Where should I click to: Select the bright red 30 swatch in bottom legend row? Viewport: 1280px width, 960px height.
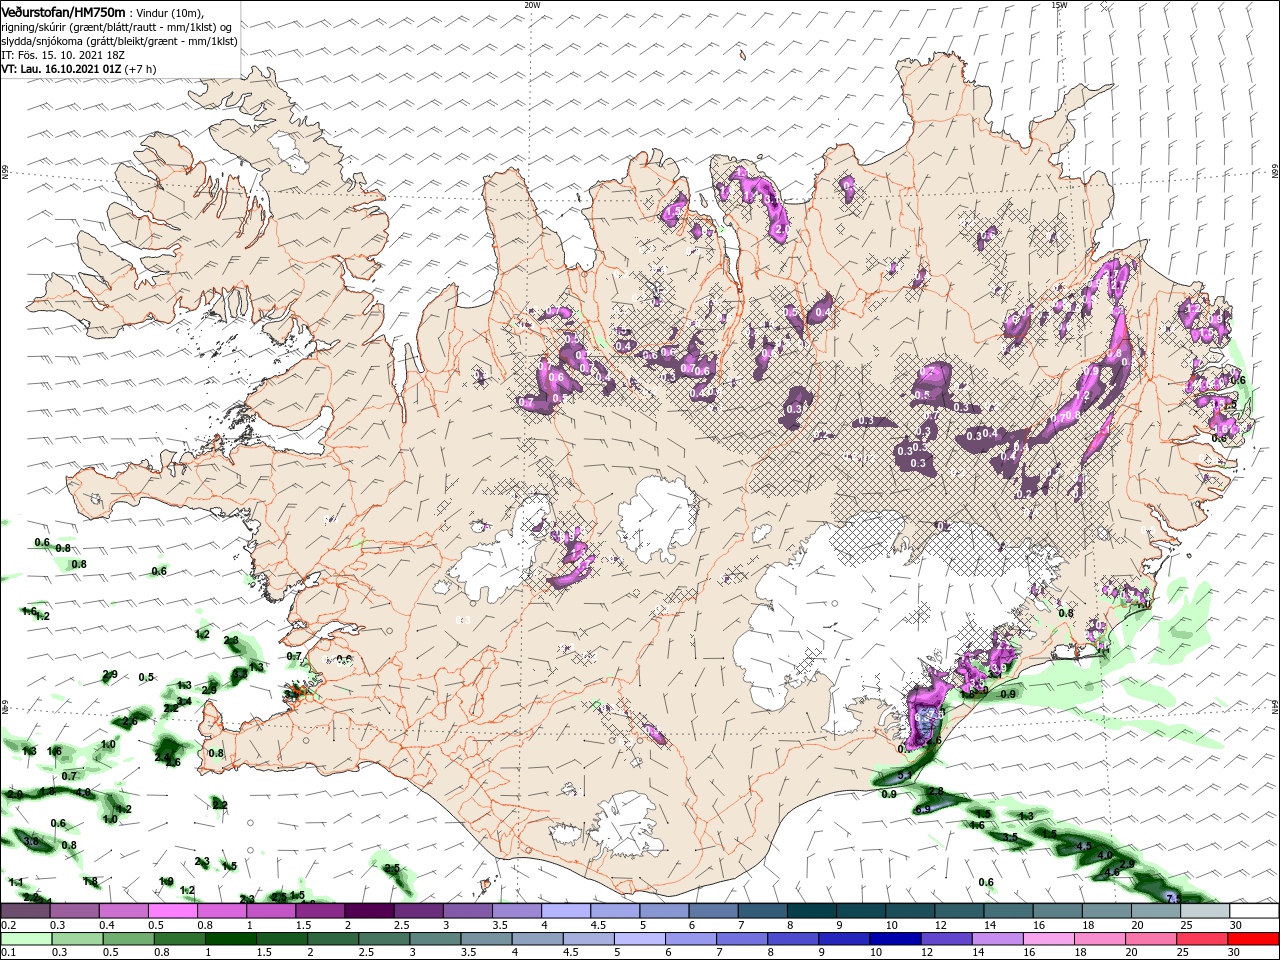click(x=1254, y=939)
